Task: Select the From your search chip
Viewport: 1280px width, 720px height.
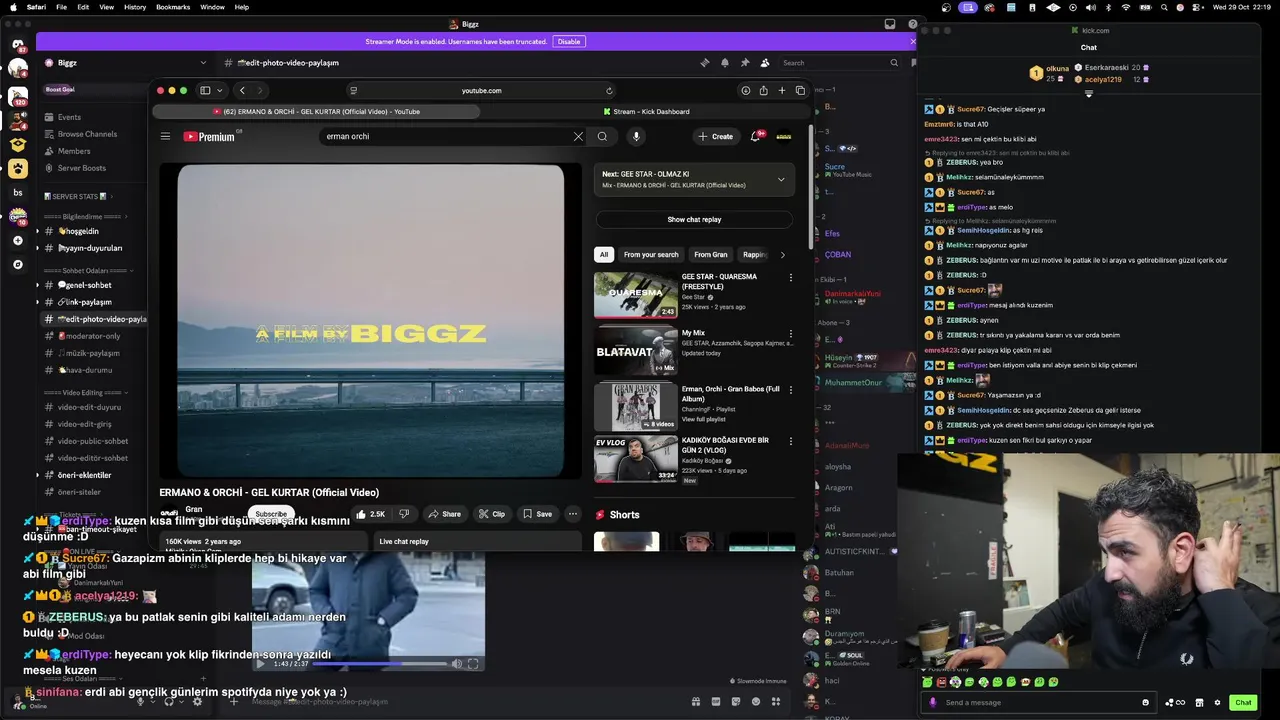Action: click(x=651, y=254)
